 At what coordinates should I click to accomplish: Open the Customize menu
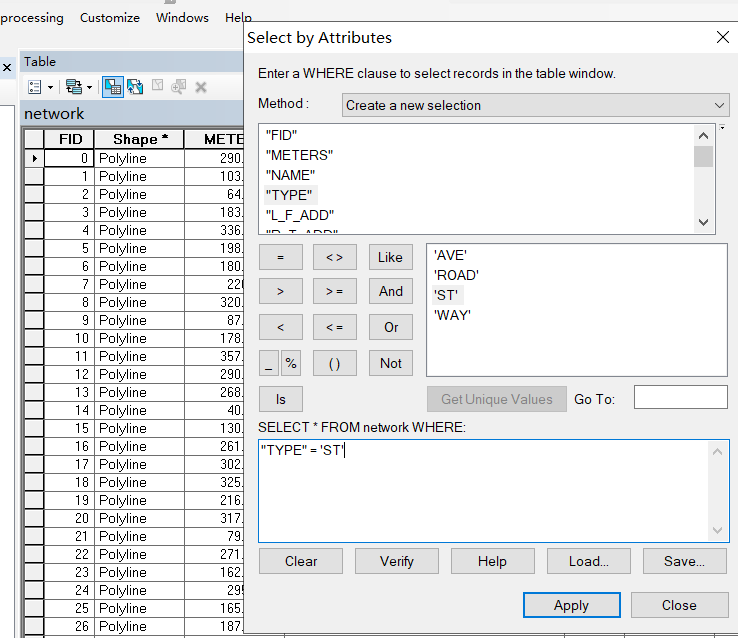(x=110, y=18)
